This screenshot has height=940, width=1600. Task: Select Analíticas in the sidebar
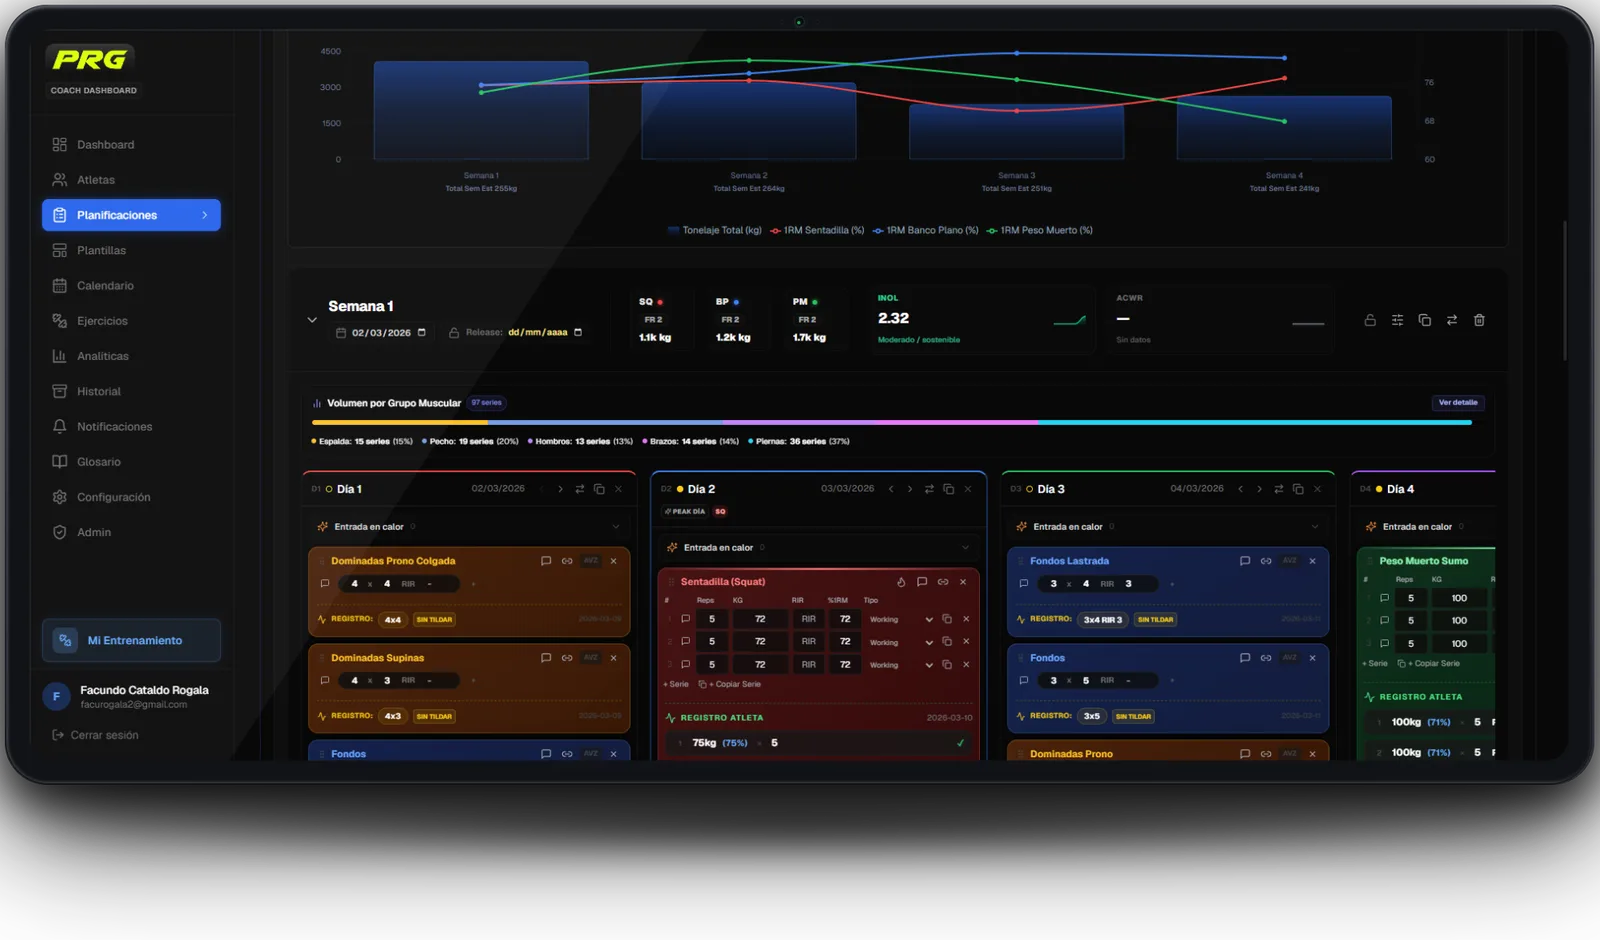click(131, 356)
